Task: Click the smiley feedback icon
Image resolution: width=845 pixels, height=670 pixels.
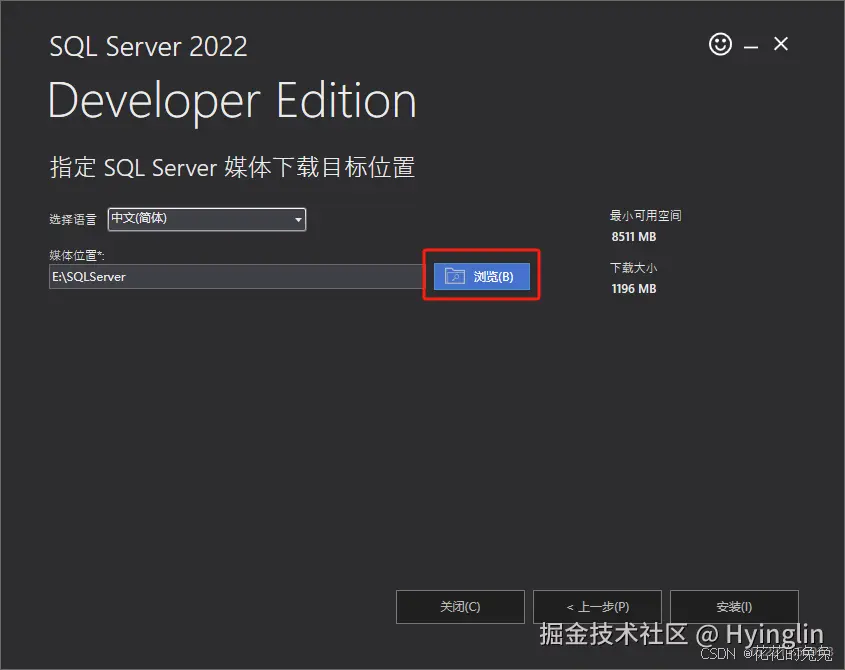Action: point(720,44)
